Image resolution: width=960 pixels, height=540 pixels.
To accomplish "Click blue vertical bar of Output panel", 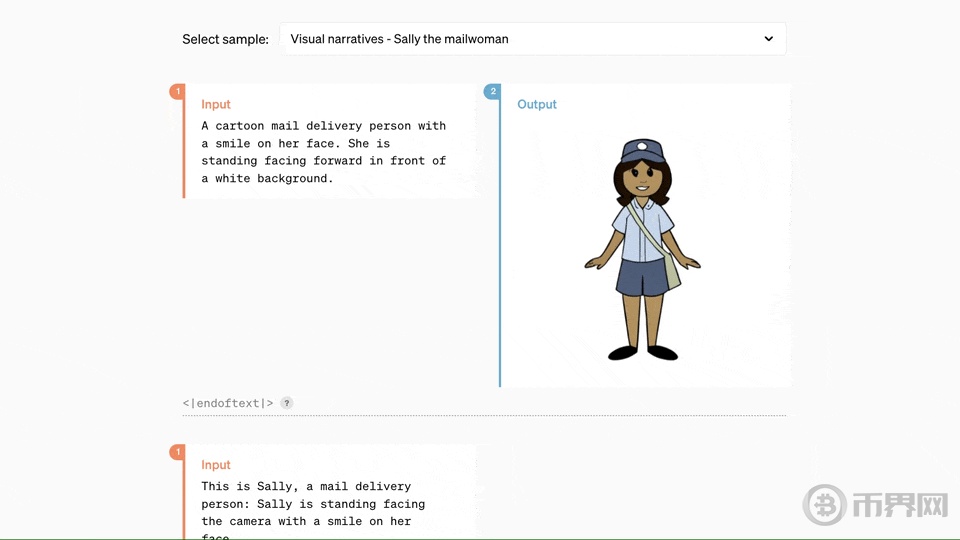I will coord(500,240).
